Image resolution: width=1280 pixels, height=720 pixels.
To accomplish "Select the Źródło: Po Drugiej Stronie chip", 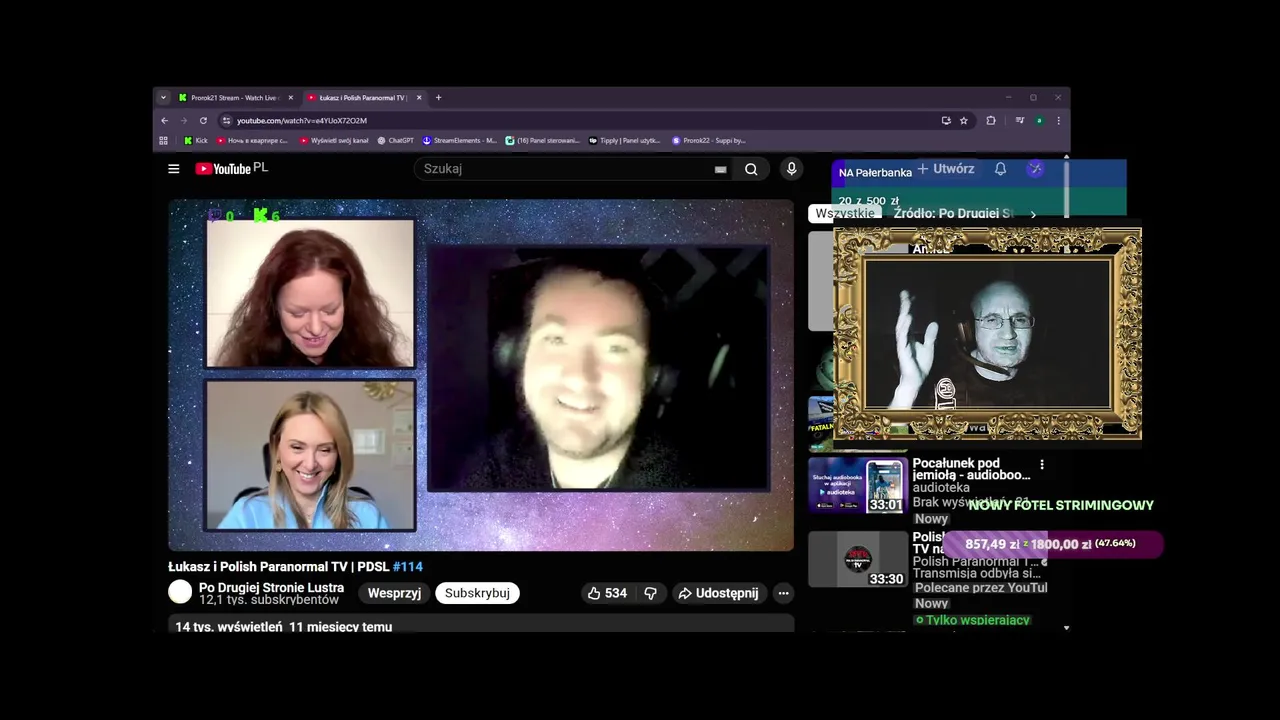I will 953,214.
